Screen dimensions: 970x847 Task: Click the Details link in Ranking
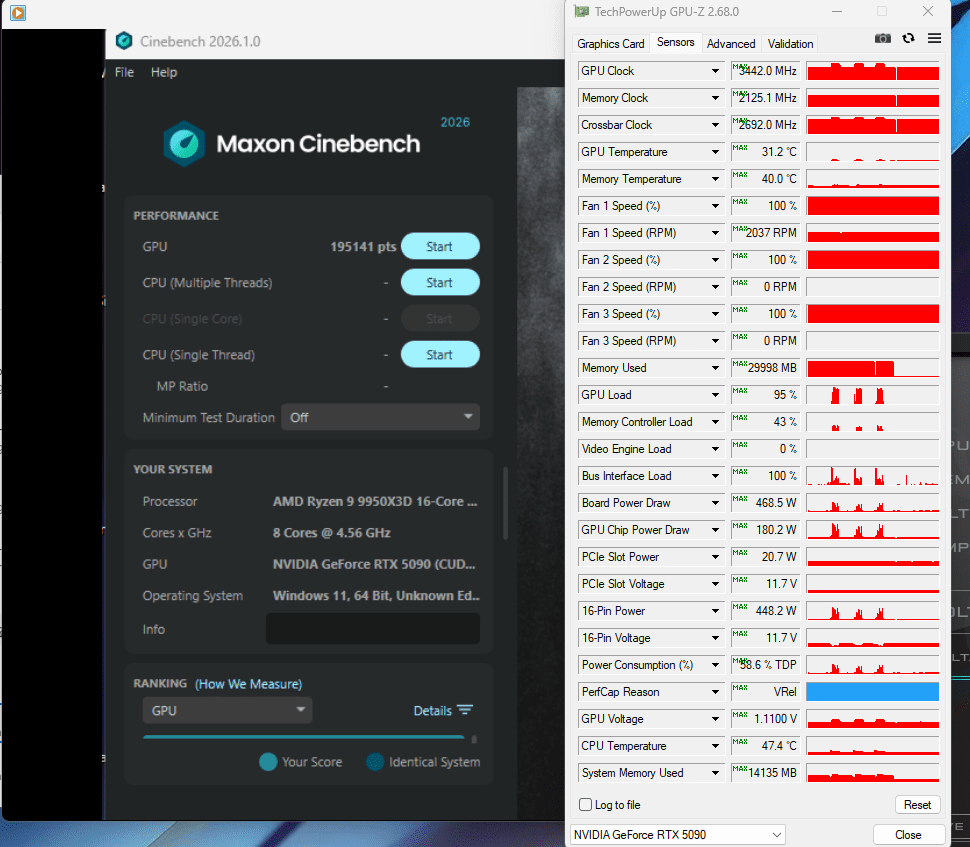(x=432, y=710)
